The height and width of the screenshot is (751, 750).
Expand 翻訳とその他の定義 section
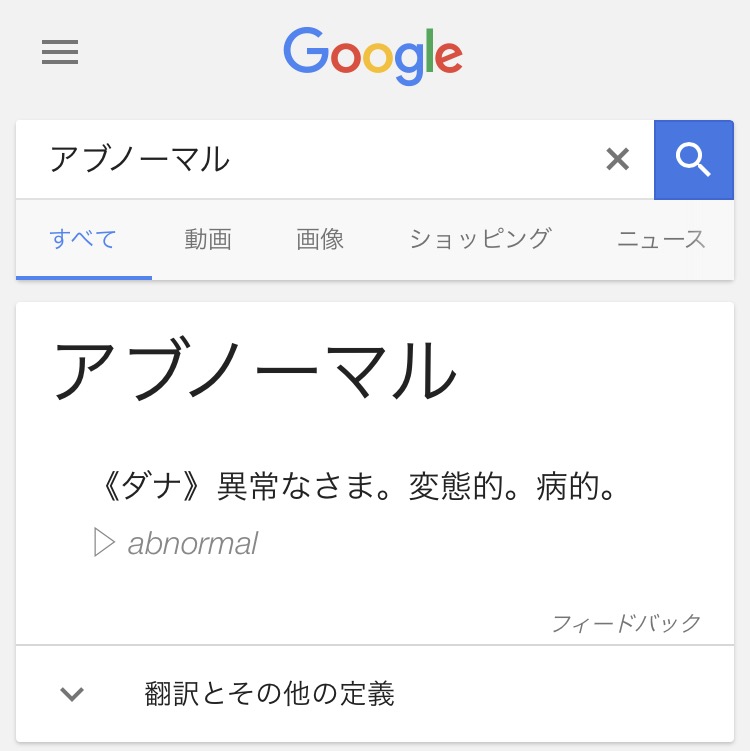[x=269, y=694]
